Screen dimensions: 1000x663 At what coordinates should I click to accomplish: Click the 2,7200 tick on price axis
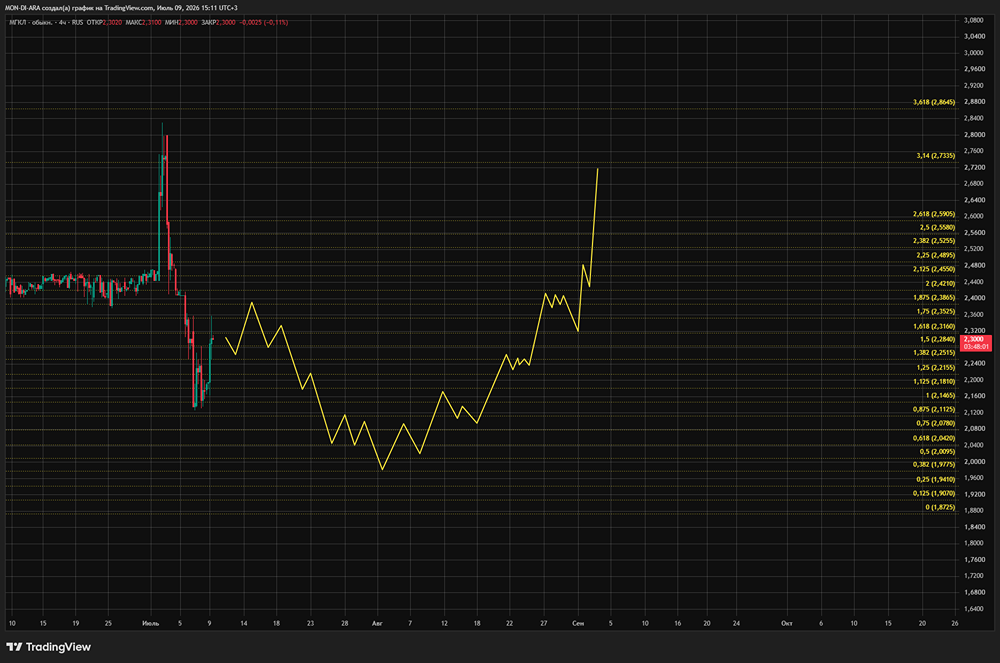coord(973,168)
